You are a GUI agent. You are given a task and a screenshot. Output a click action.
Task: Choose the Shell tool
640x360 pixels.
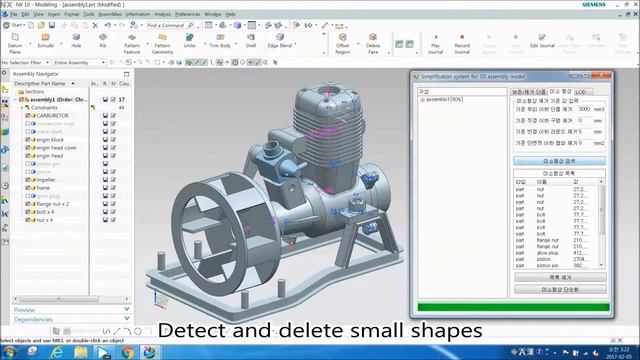coord(250,41)
